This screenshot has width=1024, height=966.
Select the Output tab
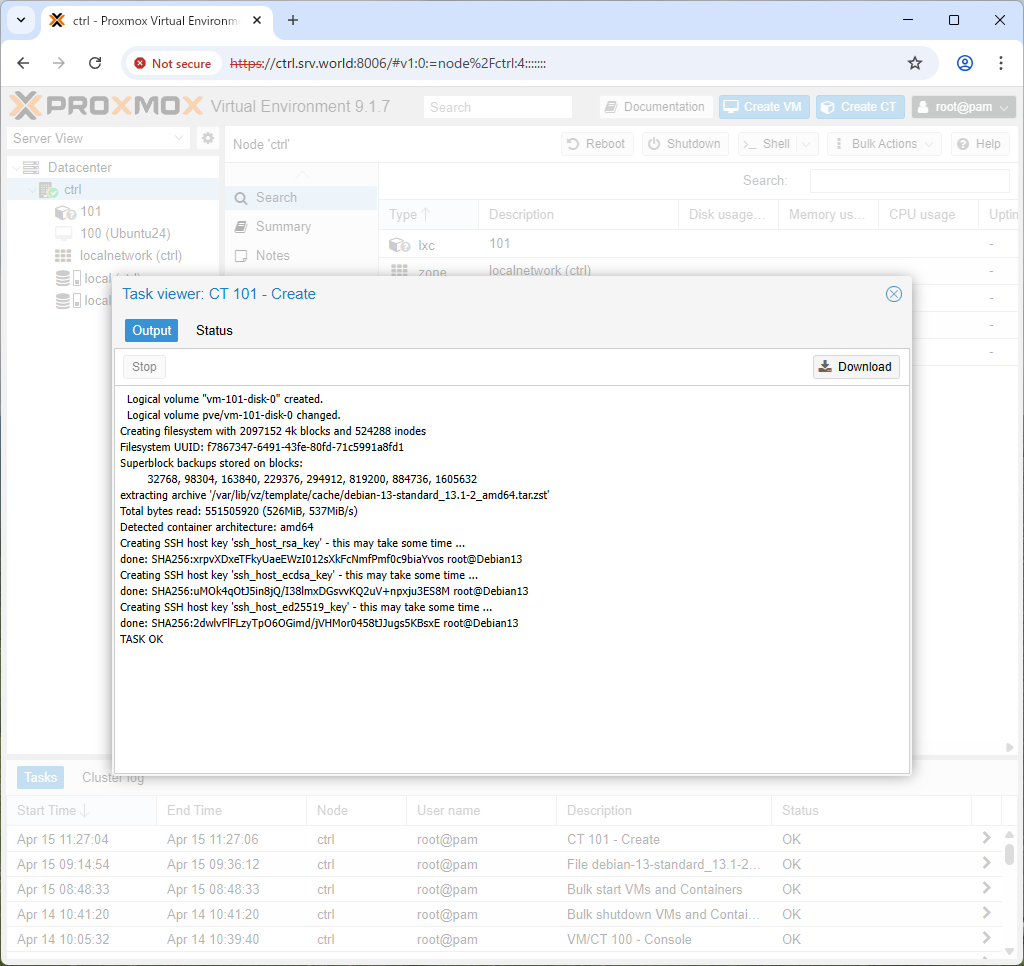(152, 330)
